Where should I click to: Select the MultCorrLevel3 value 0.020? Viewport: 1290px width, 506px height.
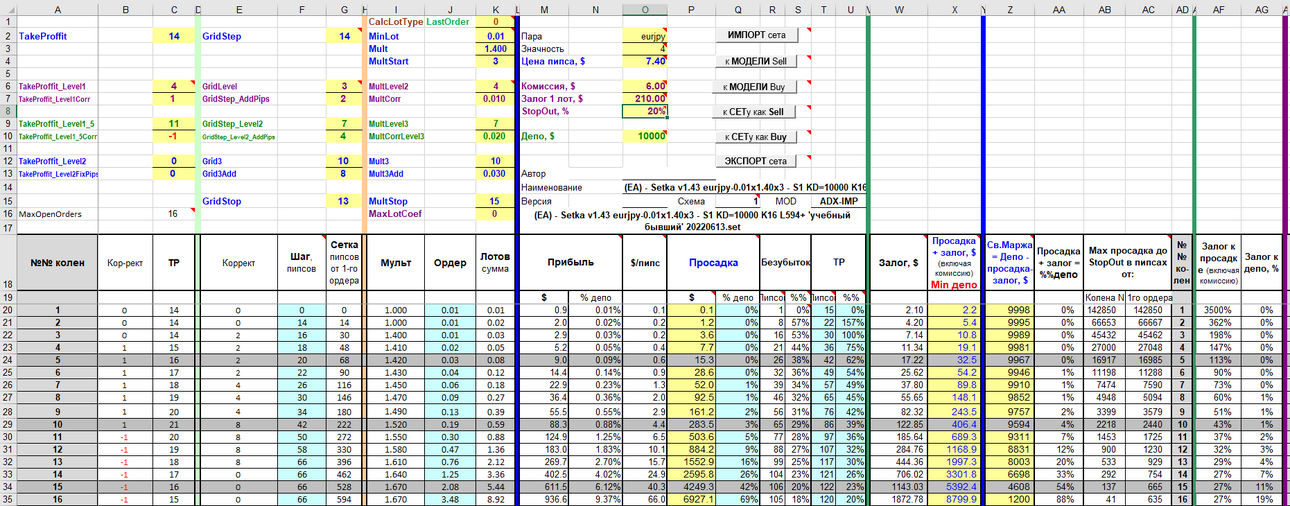[x=496, y=136]
